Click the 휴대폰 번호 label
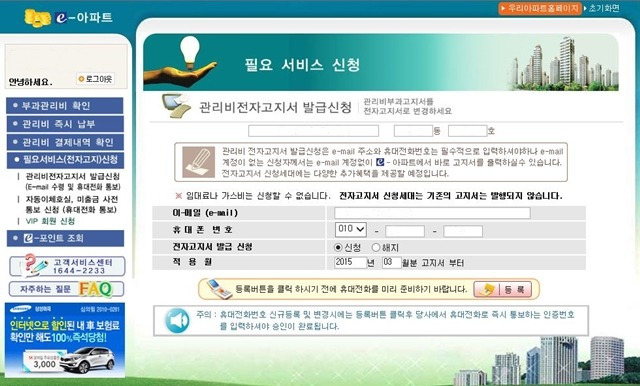 pyautogui.click(x=202, y=230)
